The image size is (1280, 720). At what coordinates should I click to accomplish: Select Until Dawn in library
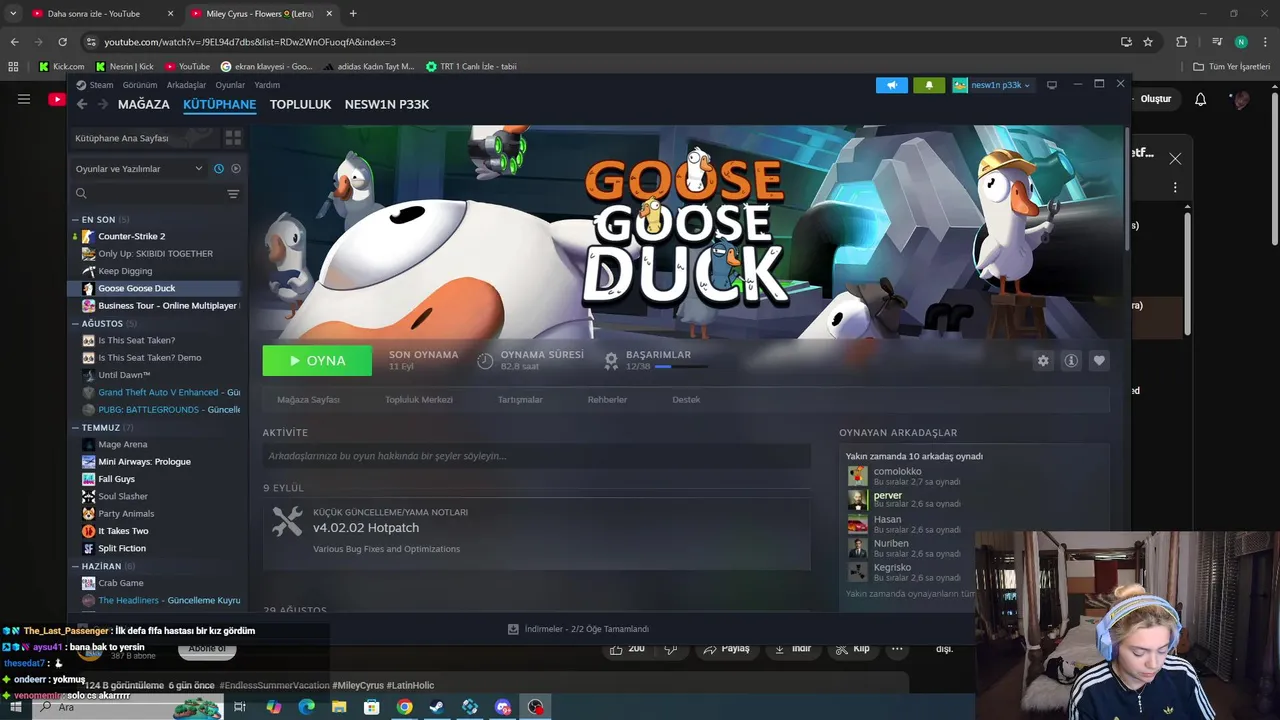click(x=124, y=375)
